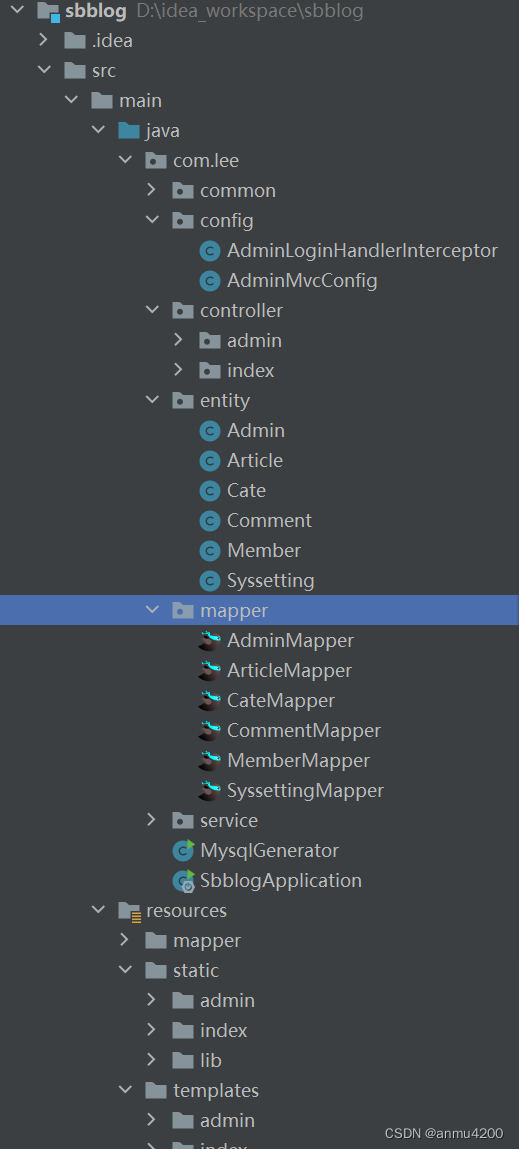Click the Cate class icon
519x1149 pixels.
(210, 491)
